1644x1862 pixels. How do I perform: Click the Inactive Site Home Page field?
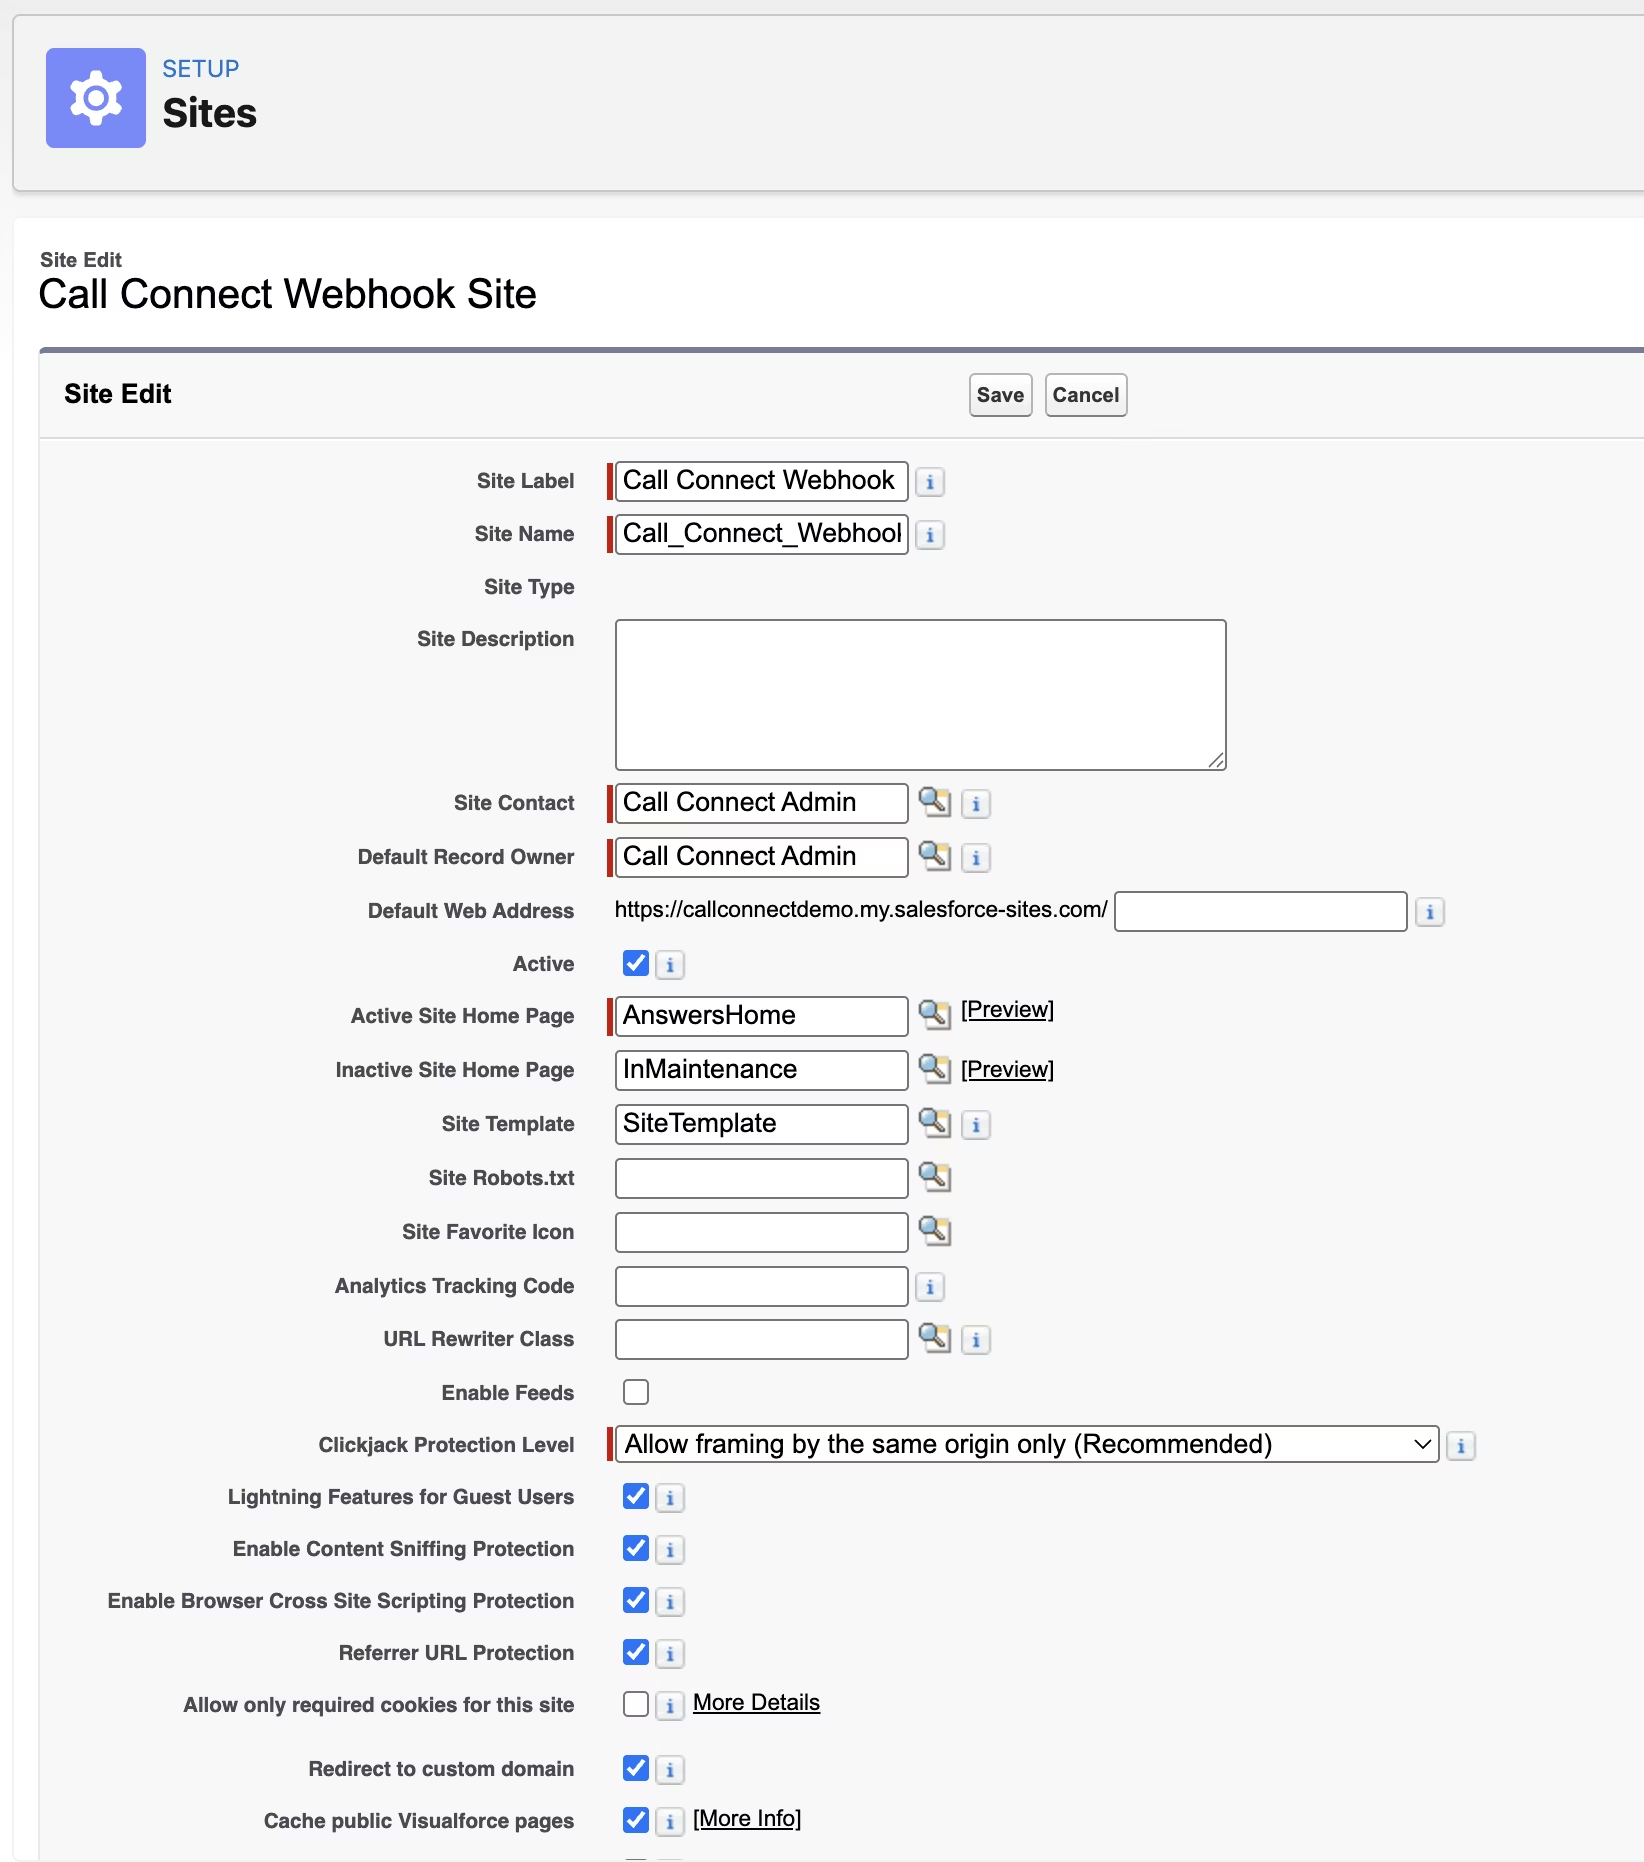tap(762, 1070)
